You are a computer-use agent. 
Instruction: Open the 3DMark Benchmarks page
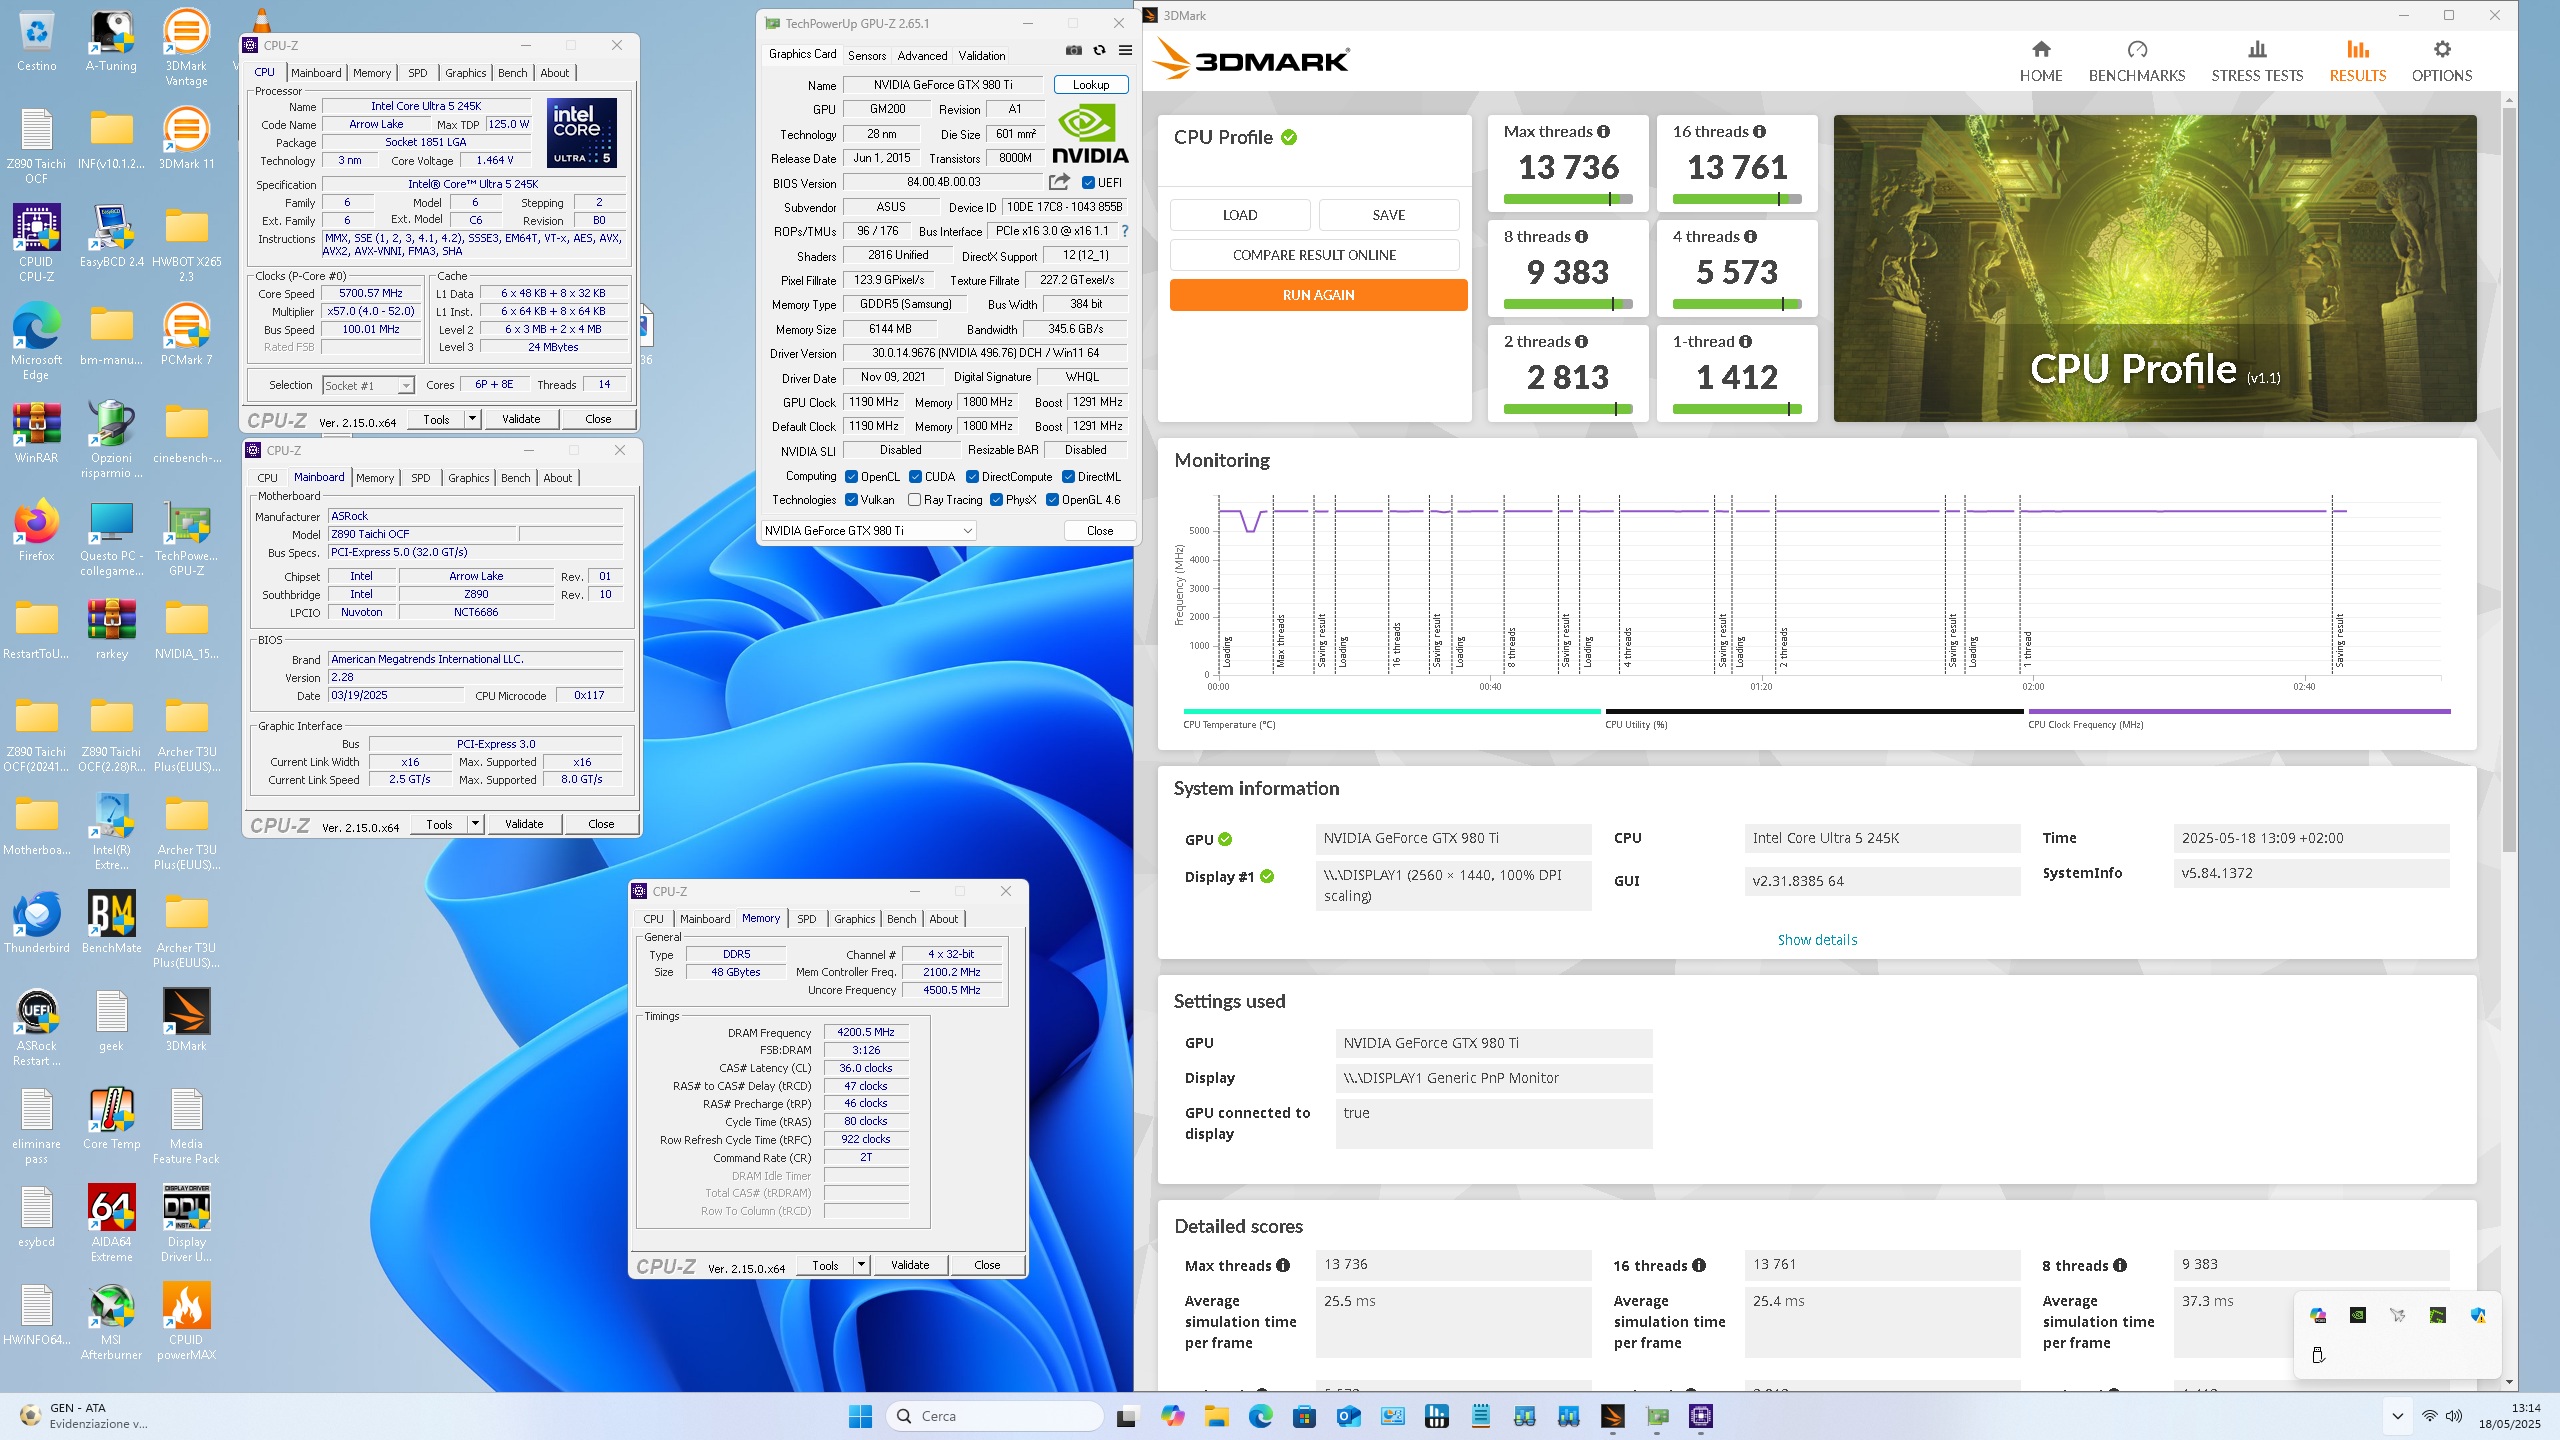(2136, 61)
